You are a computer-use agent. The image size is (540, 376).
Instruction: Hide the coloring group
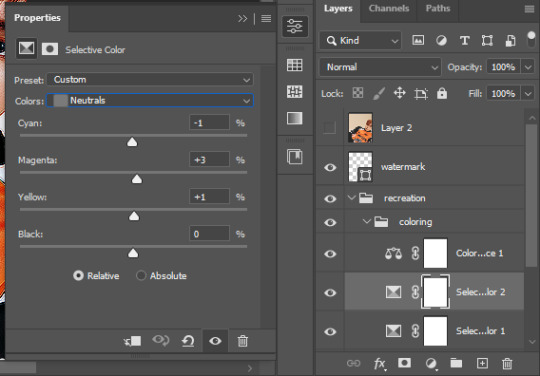[x=330, y=222]
